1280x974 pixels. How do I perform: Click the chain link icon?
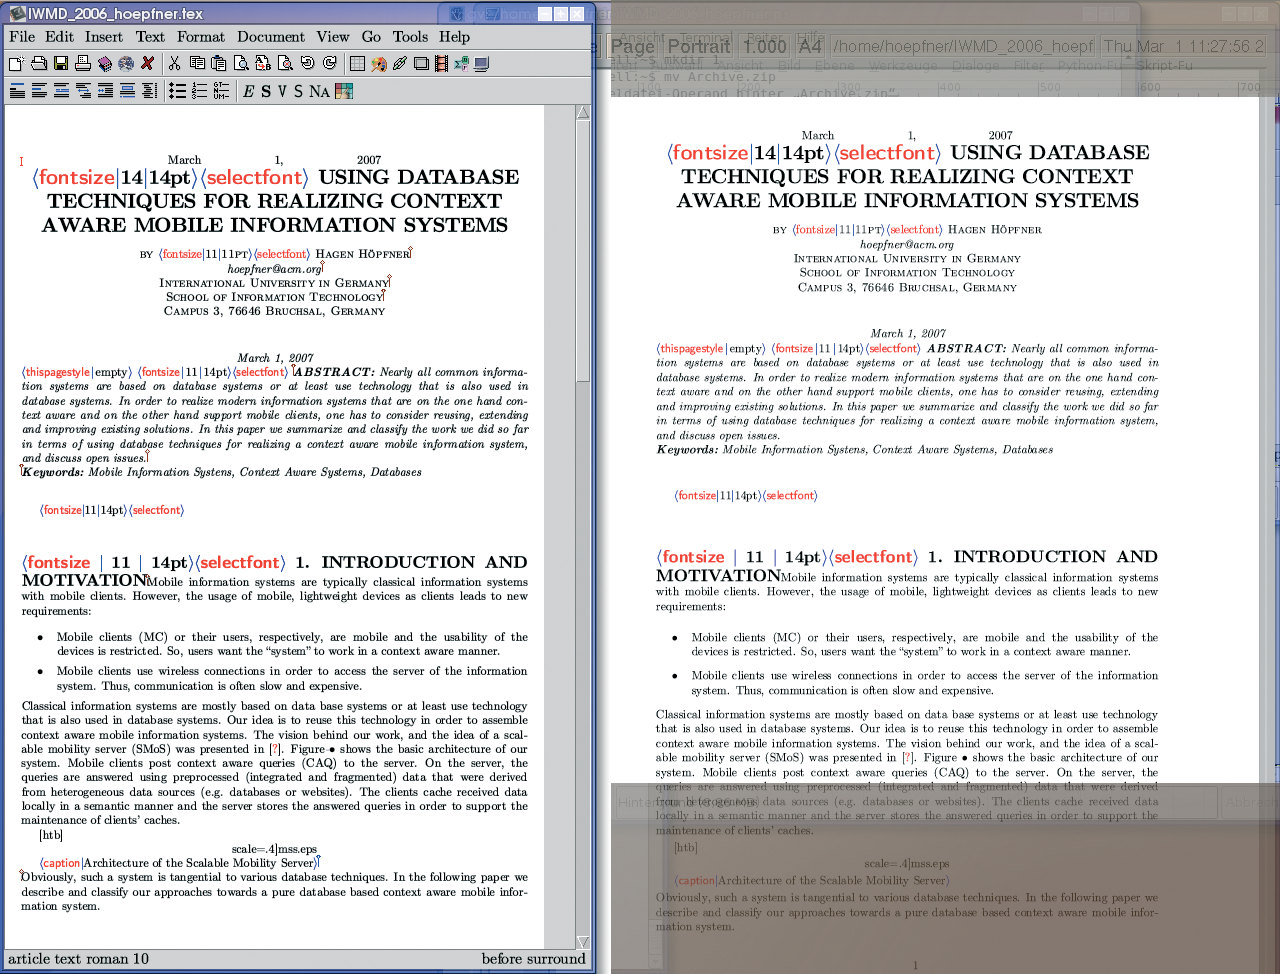400,63
